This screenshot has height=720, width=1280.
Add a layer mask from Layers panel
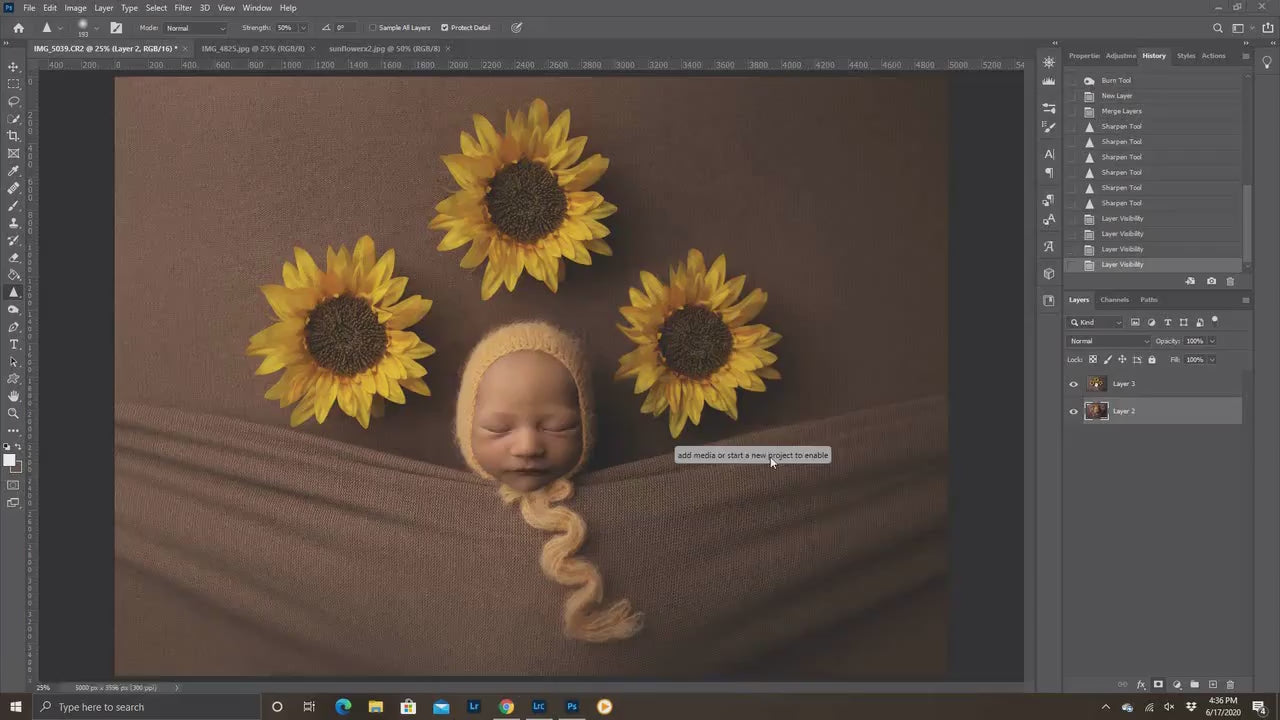[x=1158, y=685]
